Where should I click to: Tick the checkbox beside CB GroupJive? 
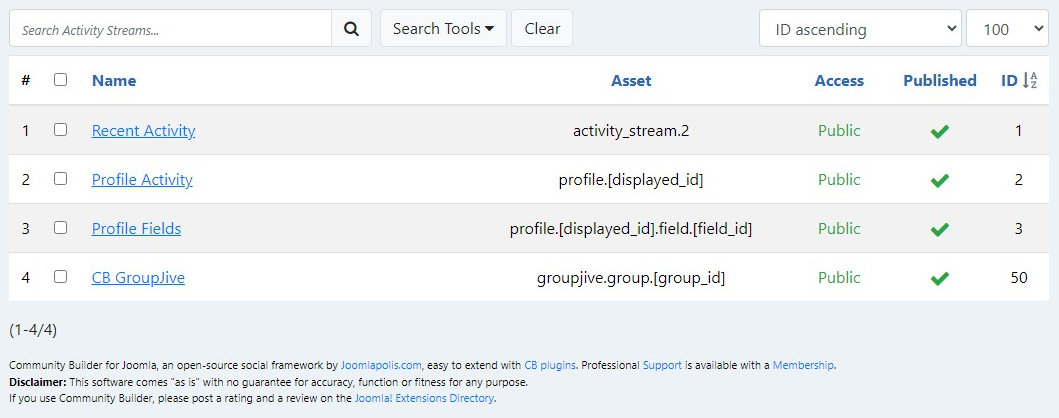click(x=61, y=276)
